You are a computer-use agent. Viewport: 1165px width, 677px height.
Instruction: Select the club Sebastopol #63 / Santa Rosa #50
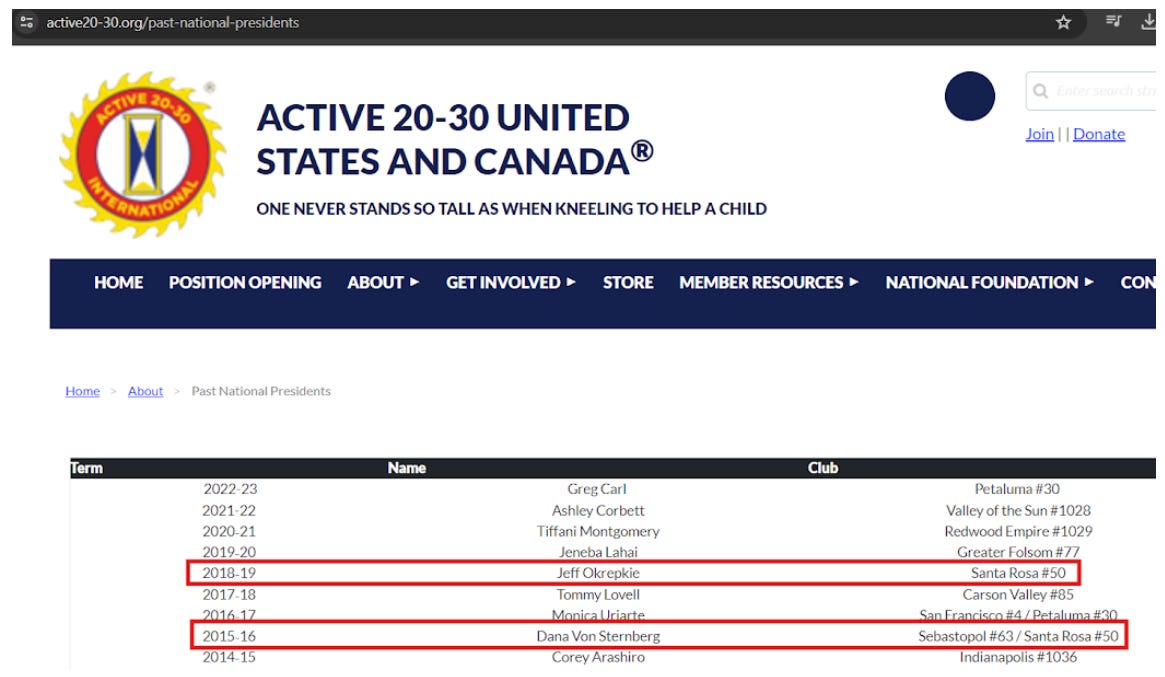point(1018,636)
